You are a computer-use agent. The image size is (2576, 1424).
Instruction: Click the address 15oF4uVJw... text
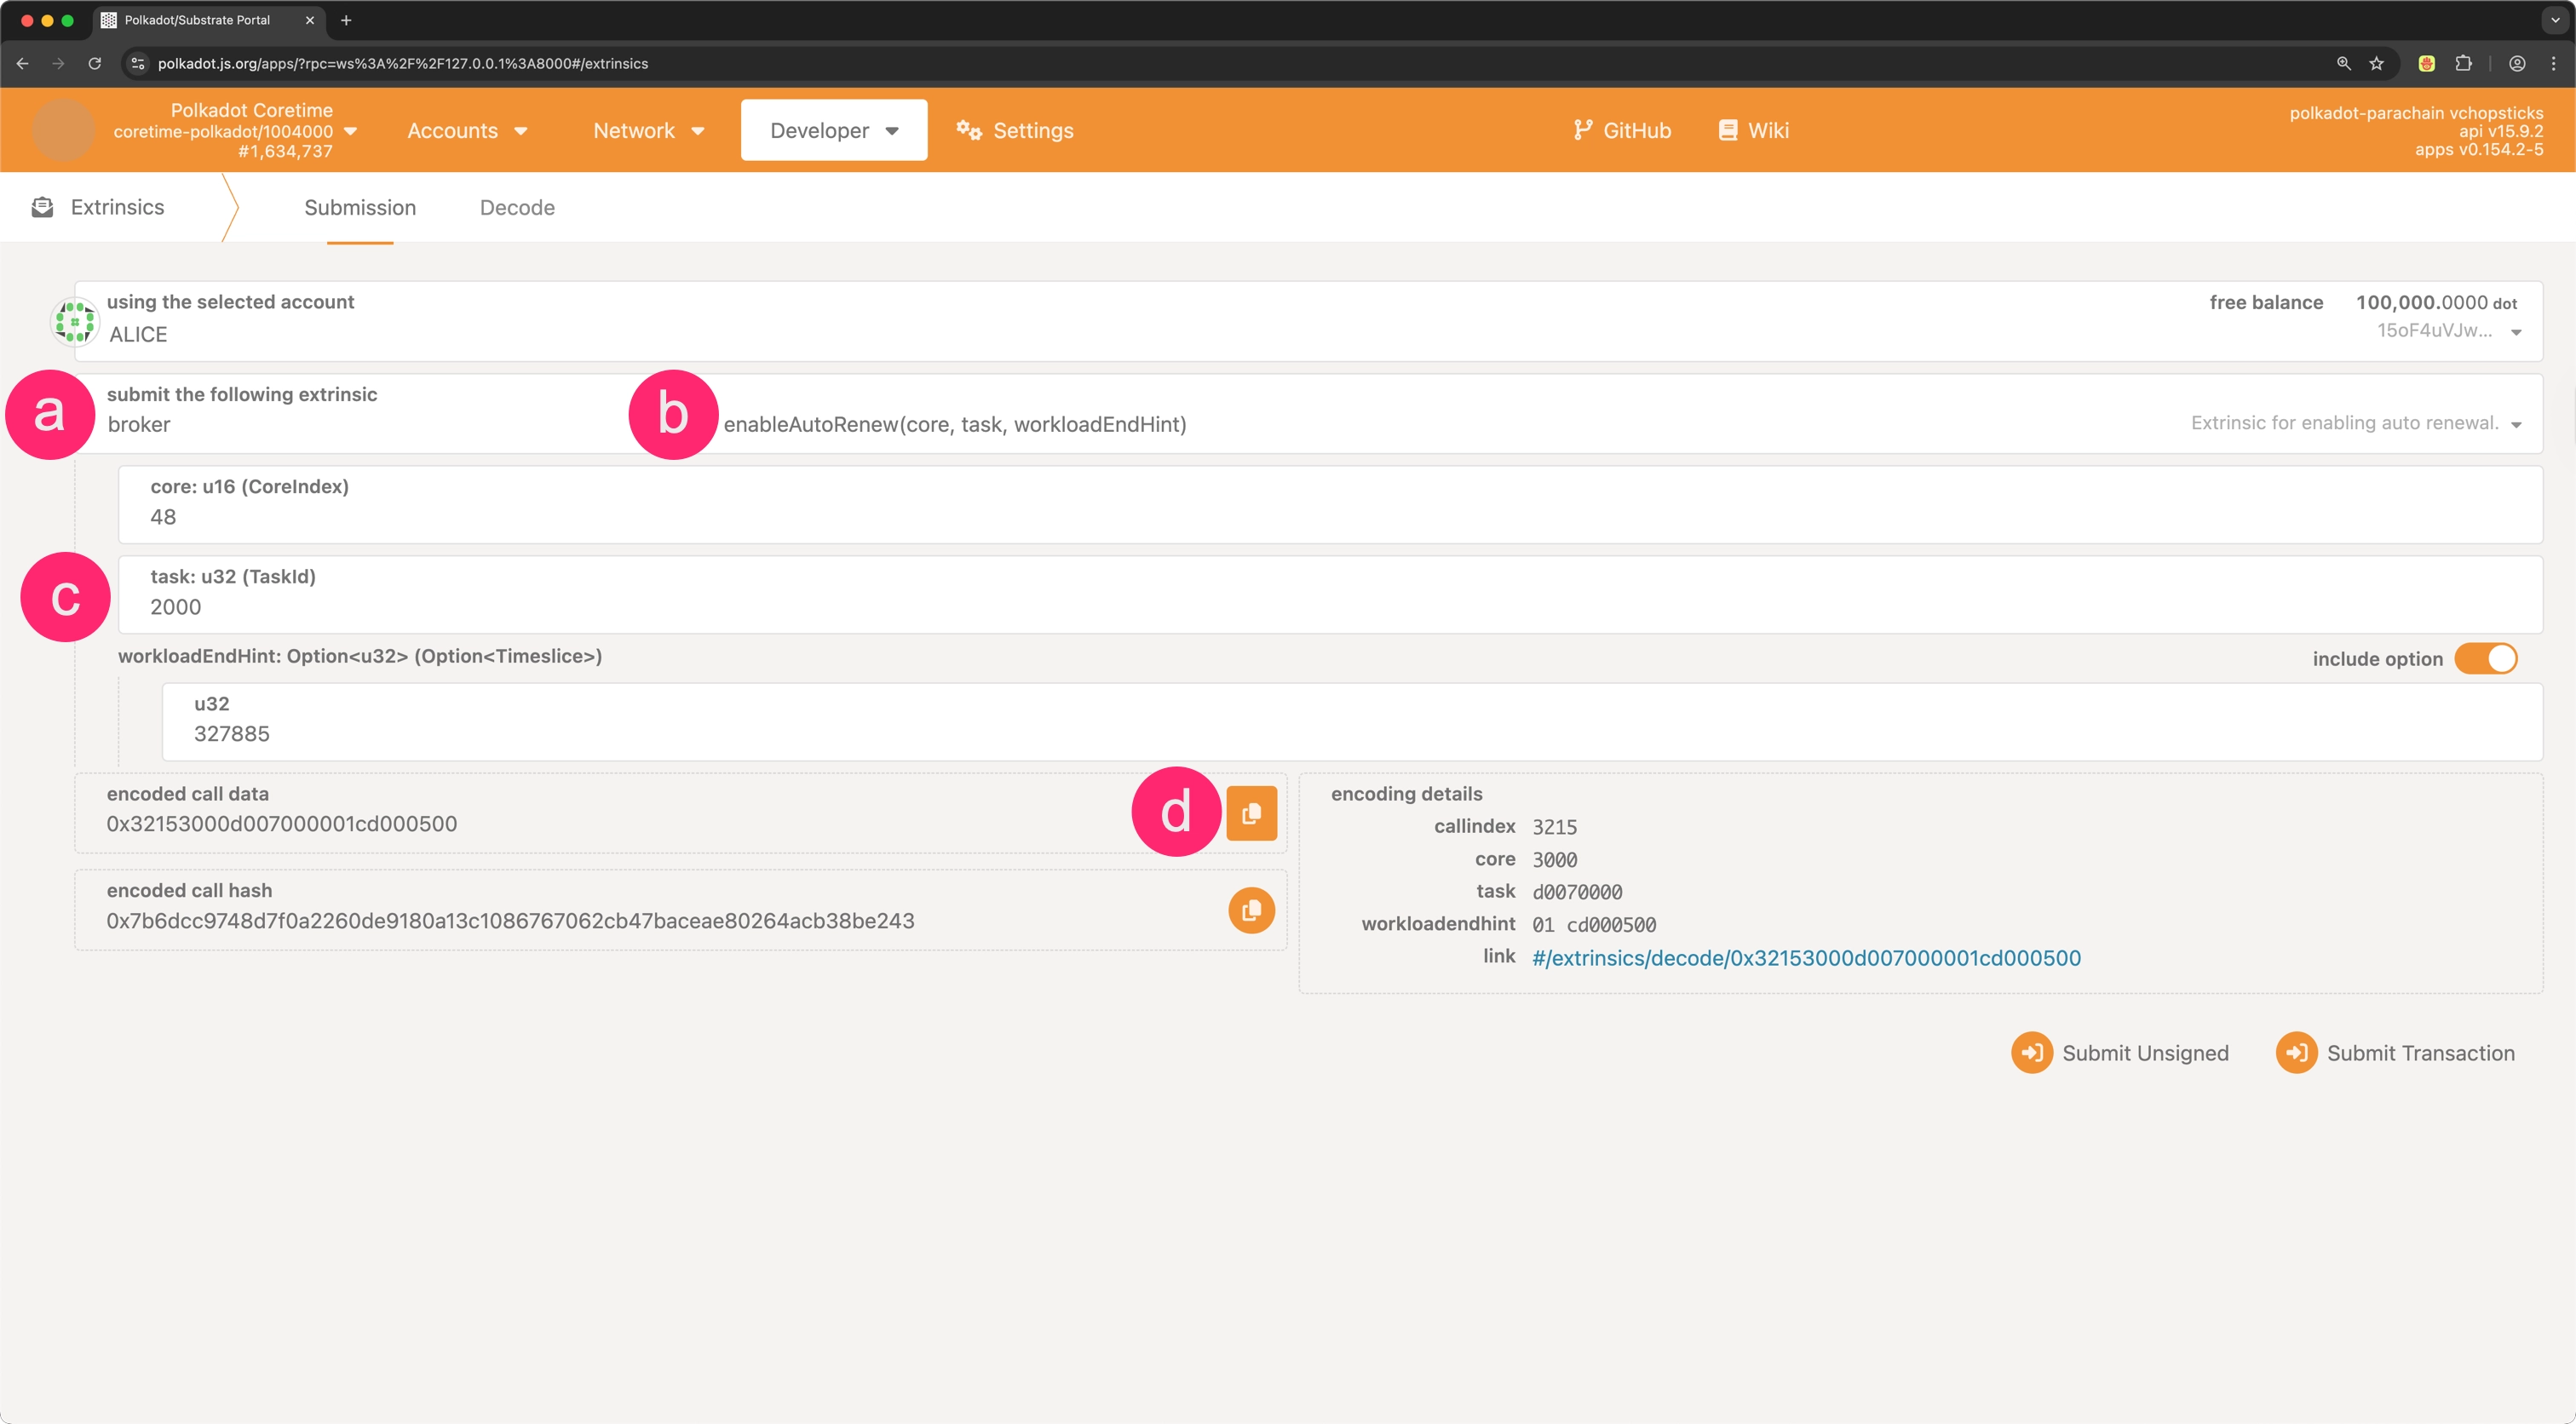point(2434,330)
